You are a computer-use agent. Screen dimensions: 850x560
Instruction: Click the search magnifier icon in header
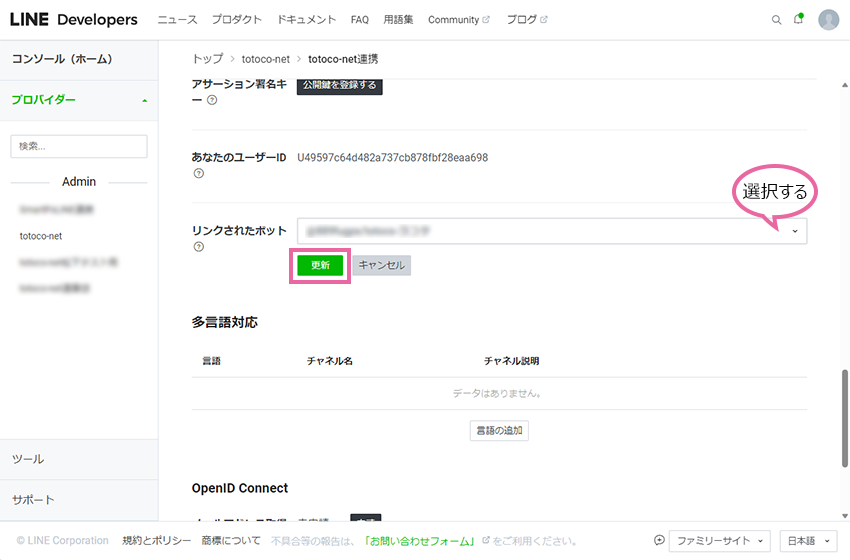(x=776, y=20)
